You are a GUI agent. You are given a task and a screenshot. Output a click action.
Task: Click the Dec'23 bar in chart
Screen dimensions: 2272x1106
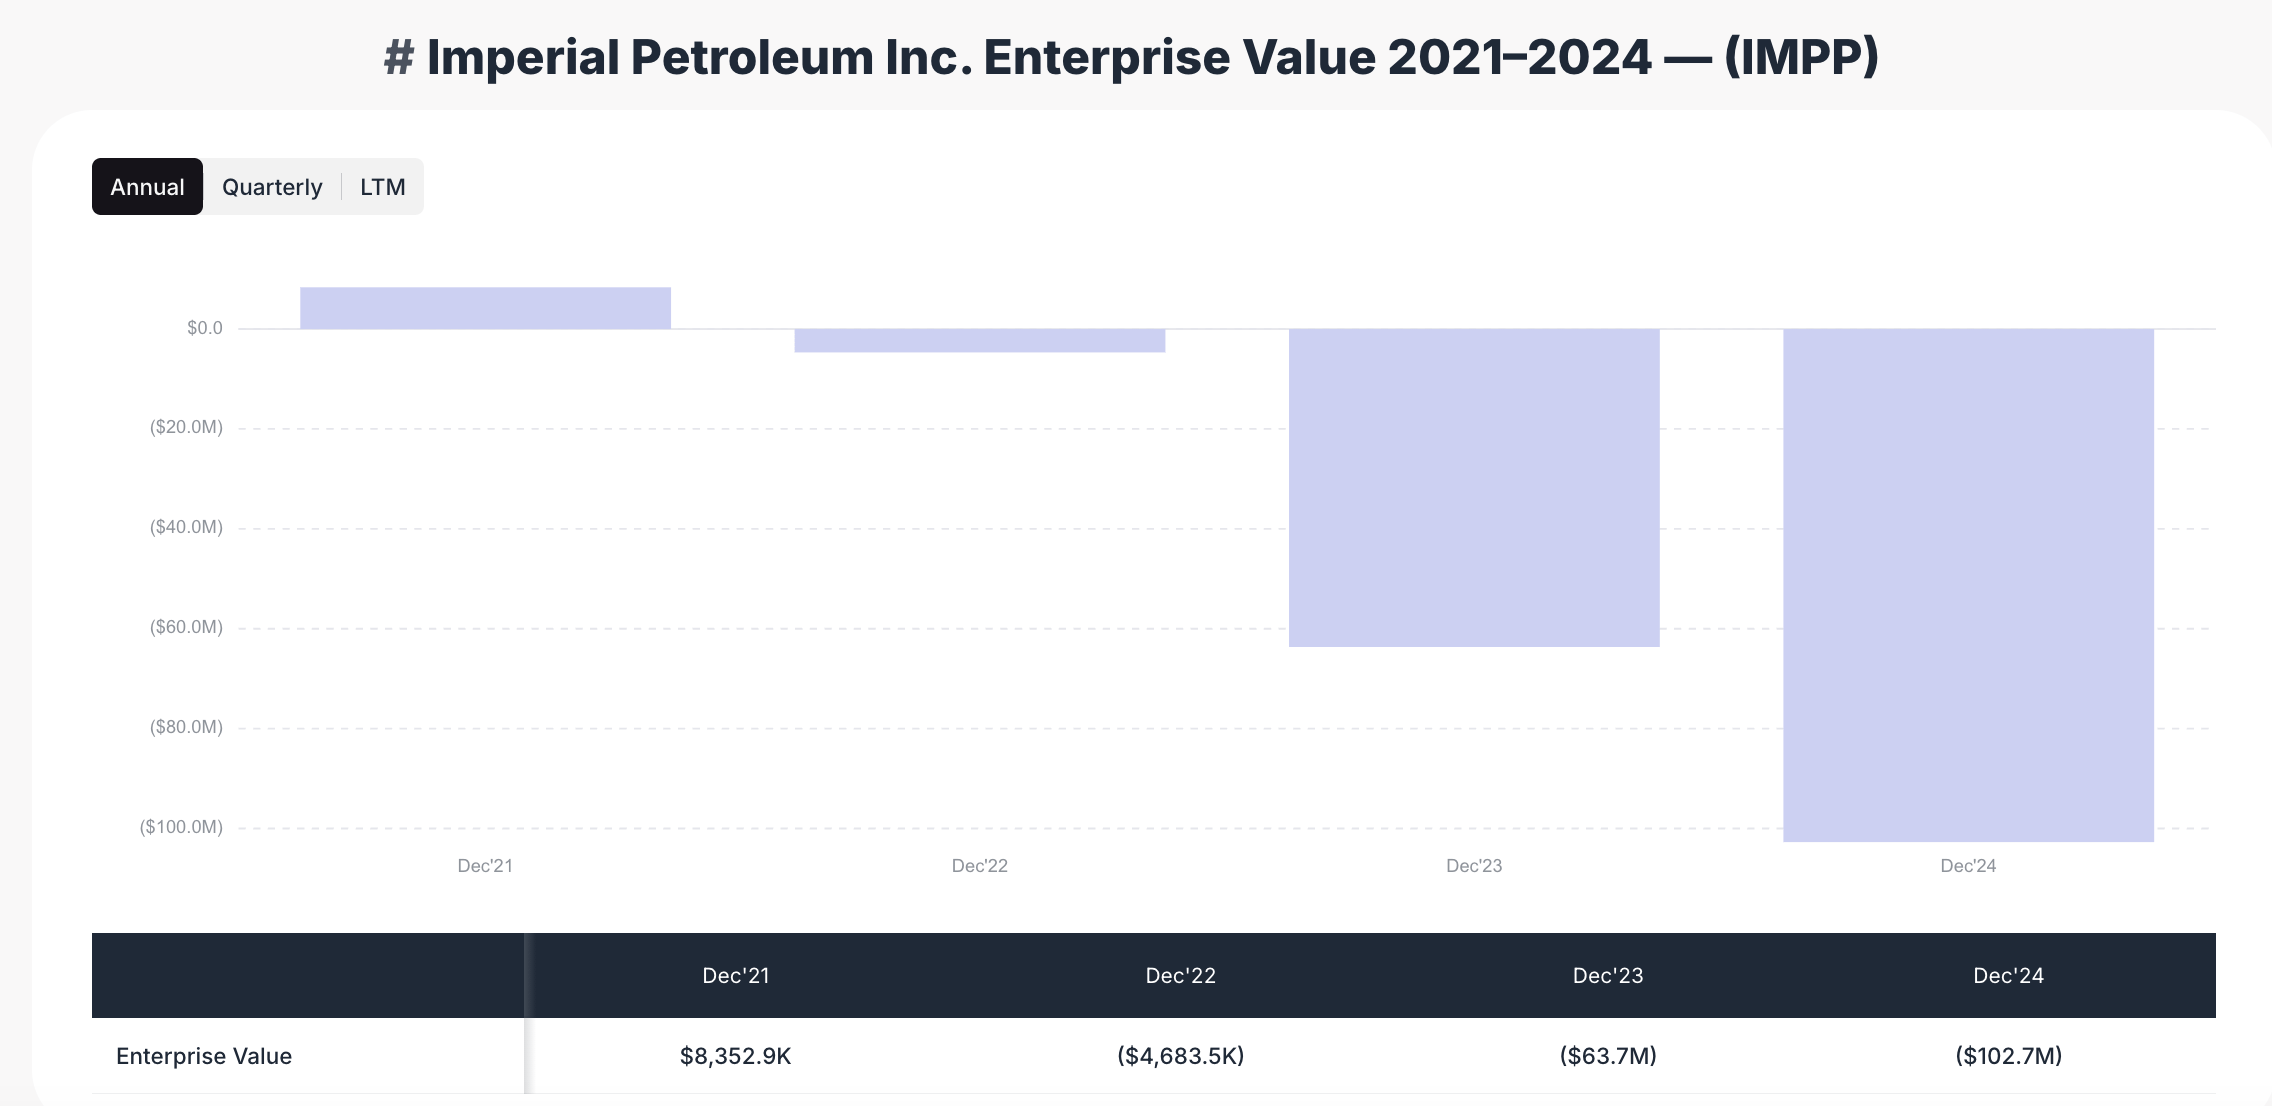[1474, 488]
